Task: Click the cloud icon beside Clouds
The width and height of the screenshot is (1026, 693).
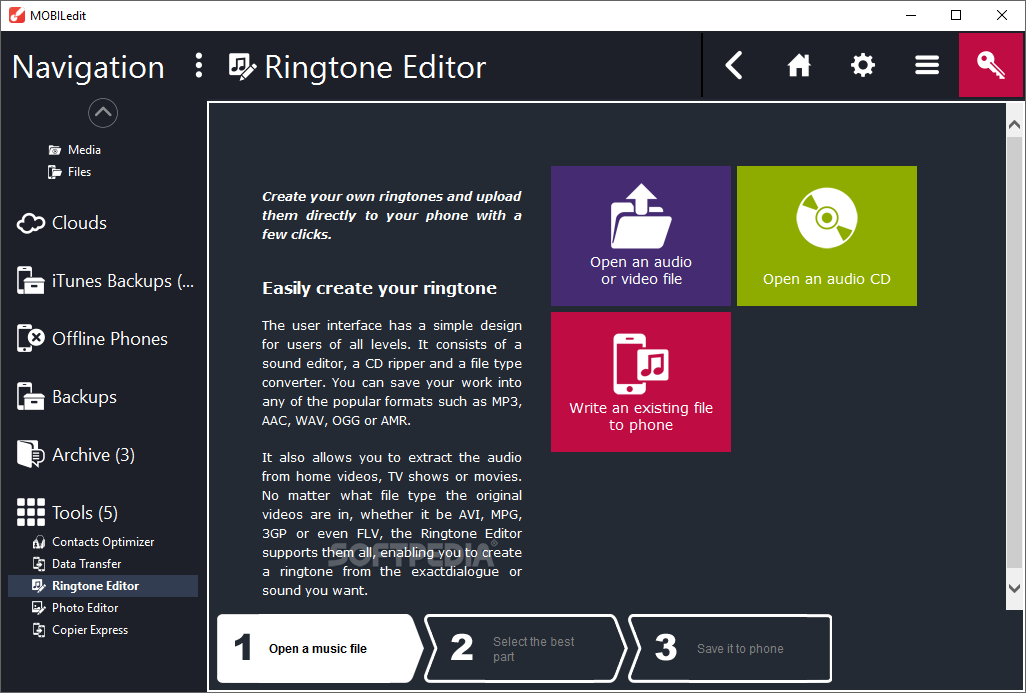Action: pos(30,223)
